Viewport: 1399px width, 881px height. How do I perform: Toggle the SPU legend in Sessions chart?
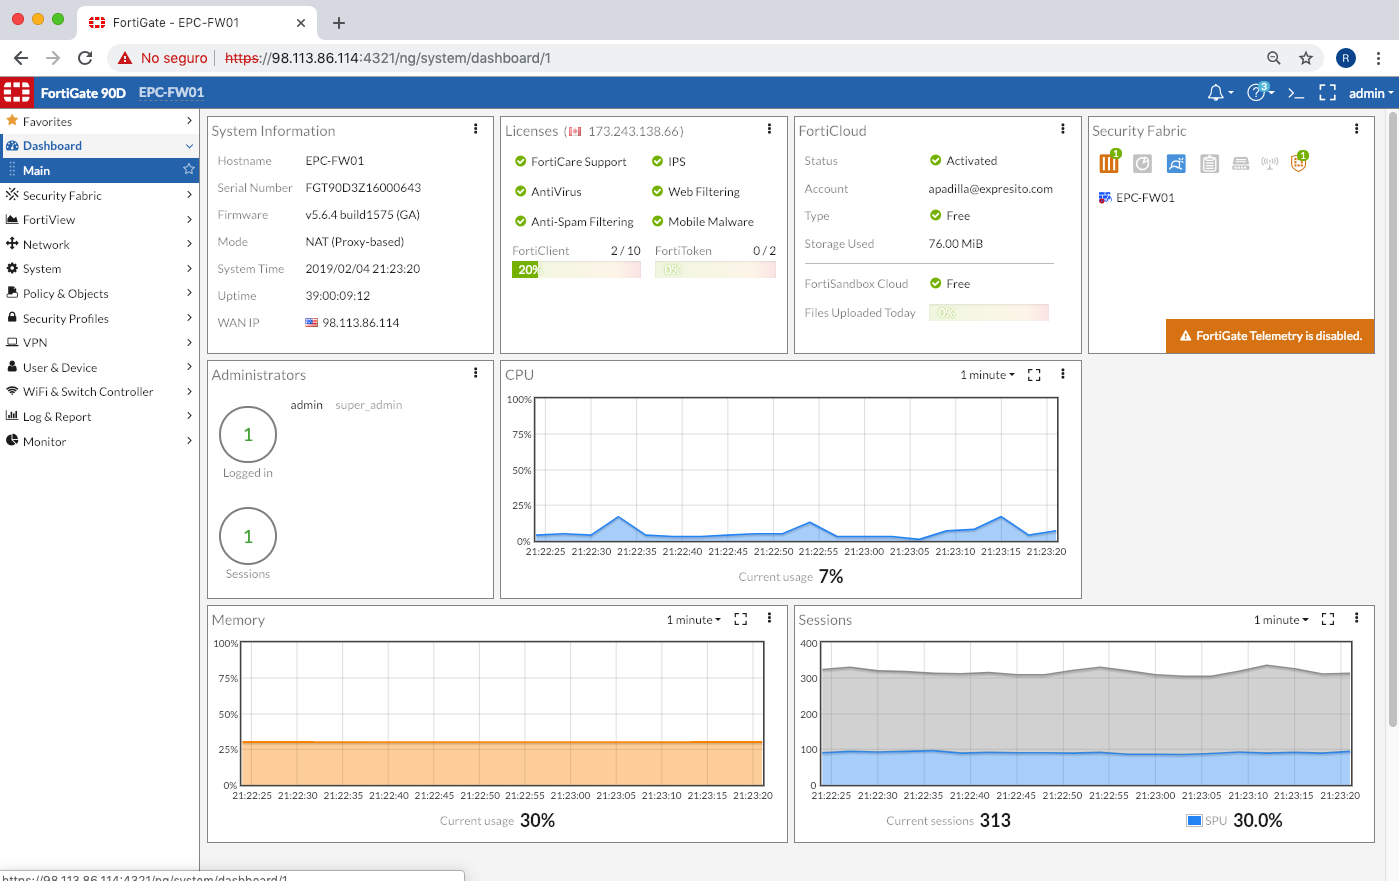(x=1206, y=821)
